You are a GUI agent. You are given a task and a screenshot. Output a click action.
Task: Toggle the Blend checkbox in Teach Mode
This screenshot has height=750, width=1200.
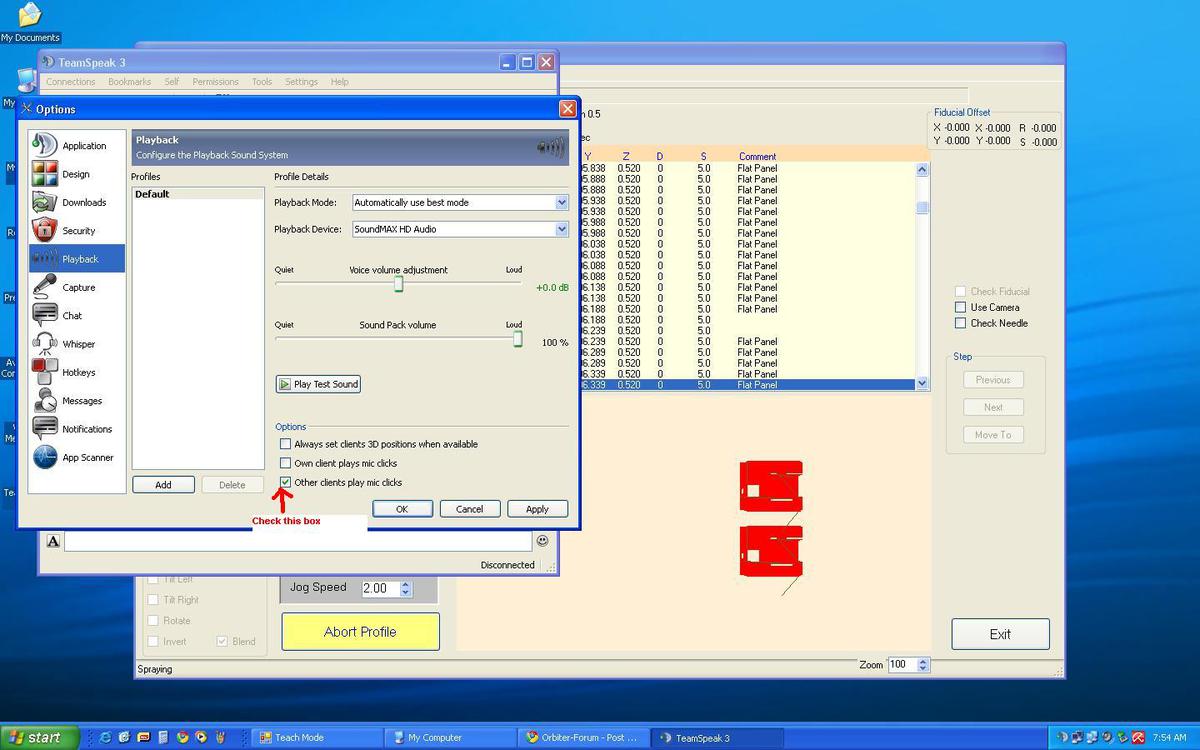point(222,641)
